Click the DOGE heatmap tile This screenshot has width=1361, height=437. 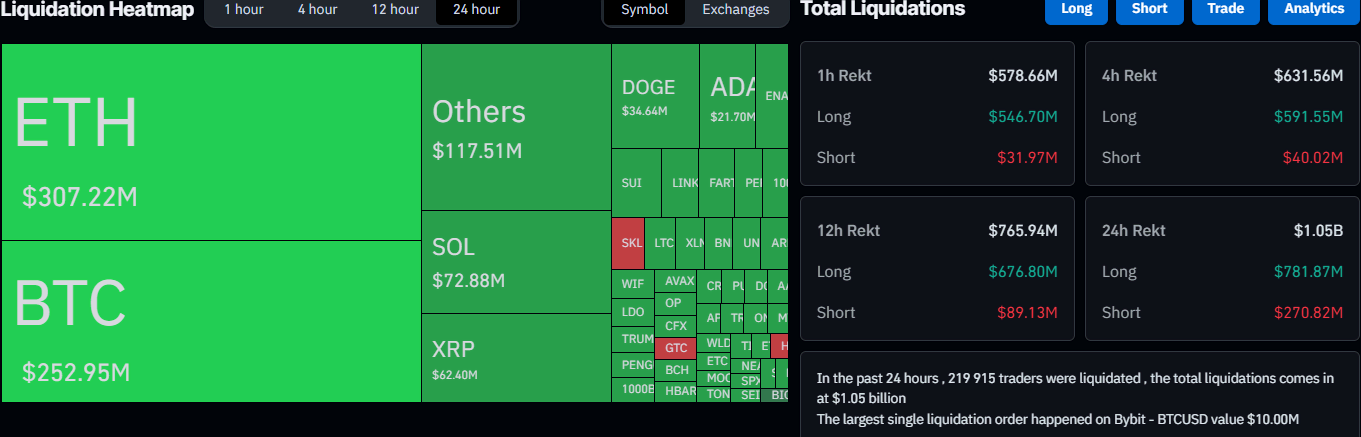click(655, 96)
